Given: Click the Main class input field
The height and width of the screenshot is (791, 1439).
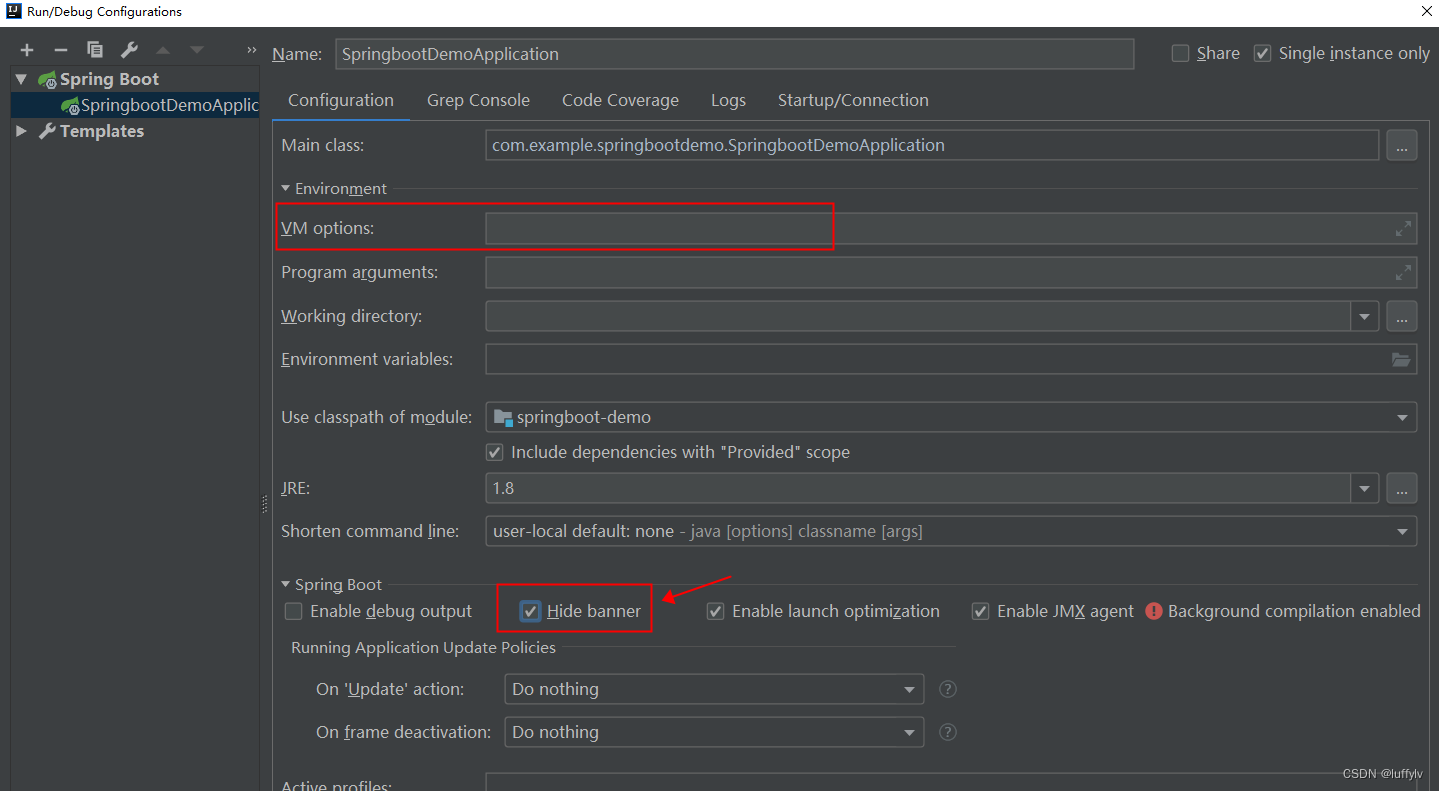Looking at the screenshot, I should click(x=932, y=145).
